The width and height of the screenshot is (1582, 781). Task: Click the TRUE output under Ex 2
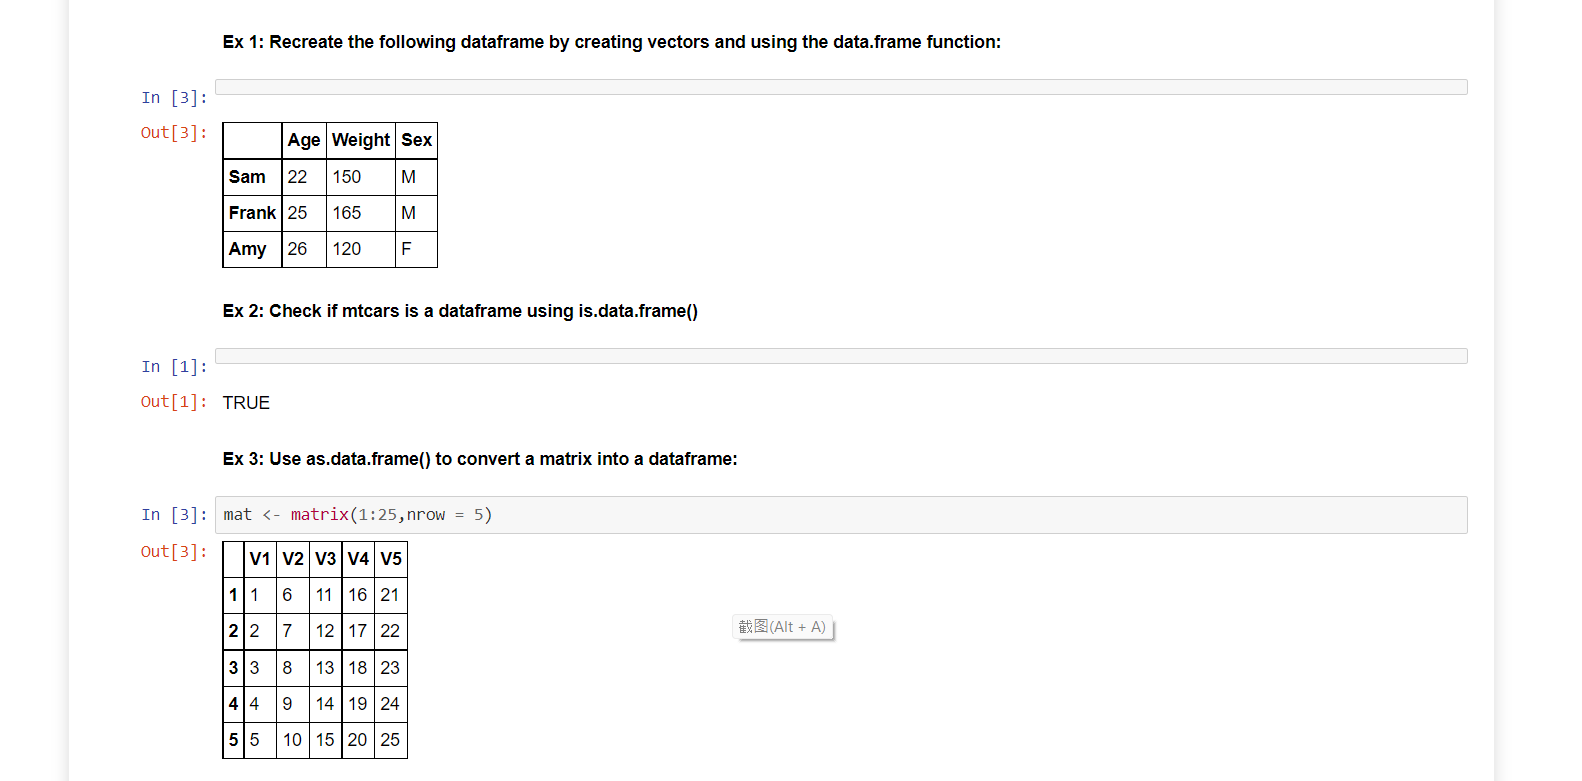(245, 402)
